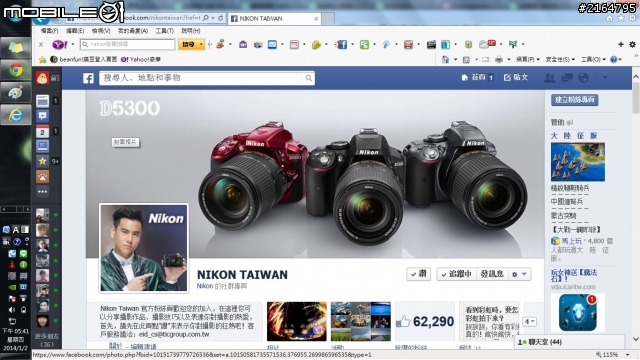
Task: Click the Facebook icon in Yahoo toolbar
Action: (x=341, y=44)
